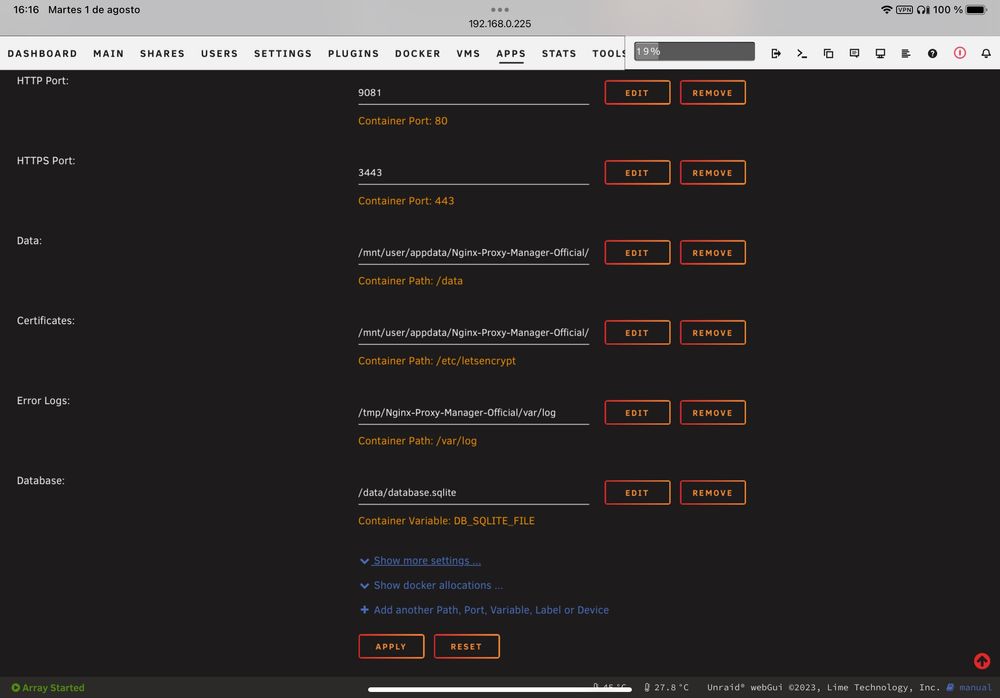
Task: Click the help question mark icon
Action: click(x=934, y=52)
